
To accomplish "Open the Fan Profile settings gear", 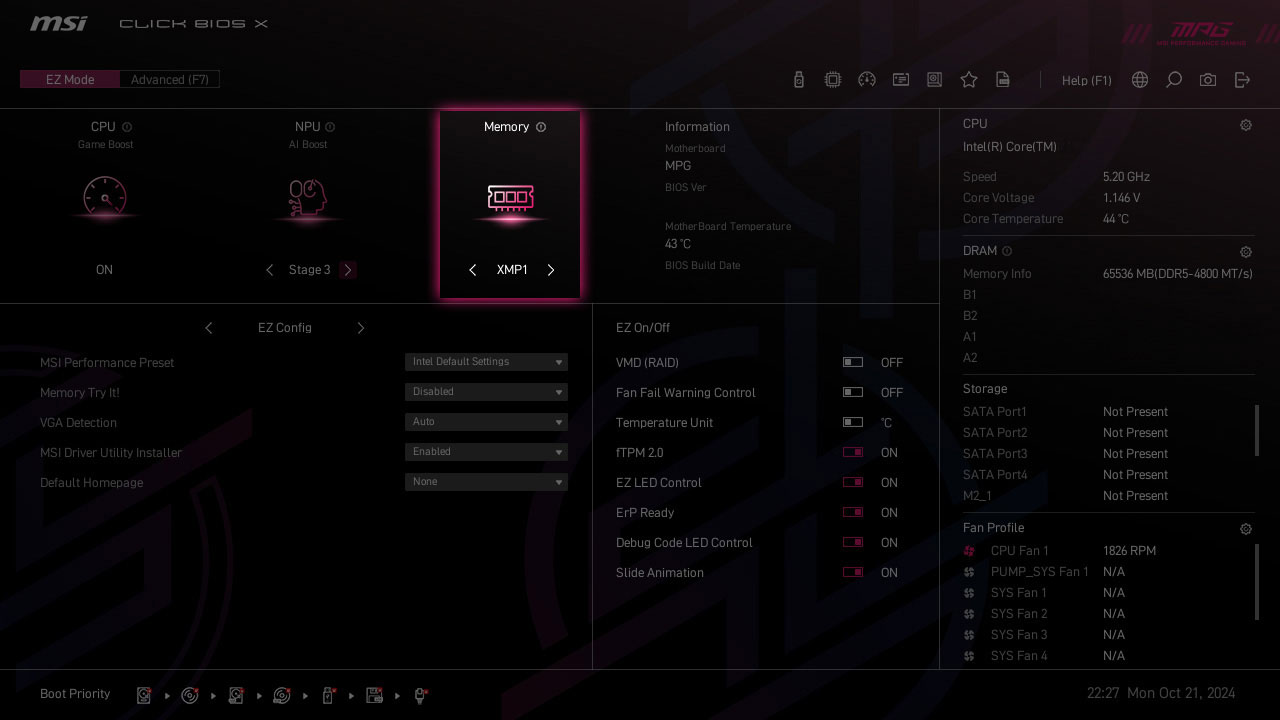I will click(x=1245, y=529).
